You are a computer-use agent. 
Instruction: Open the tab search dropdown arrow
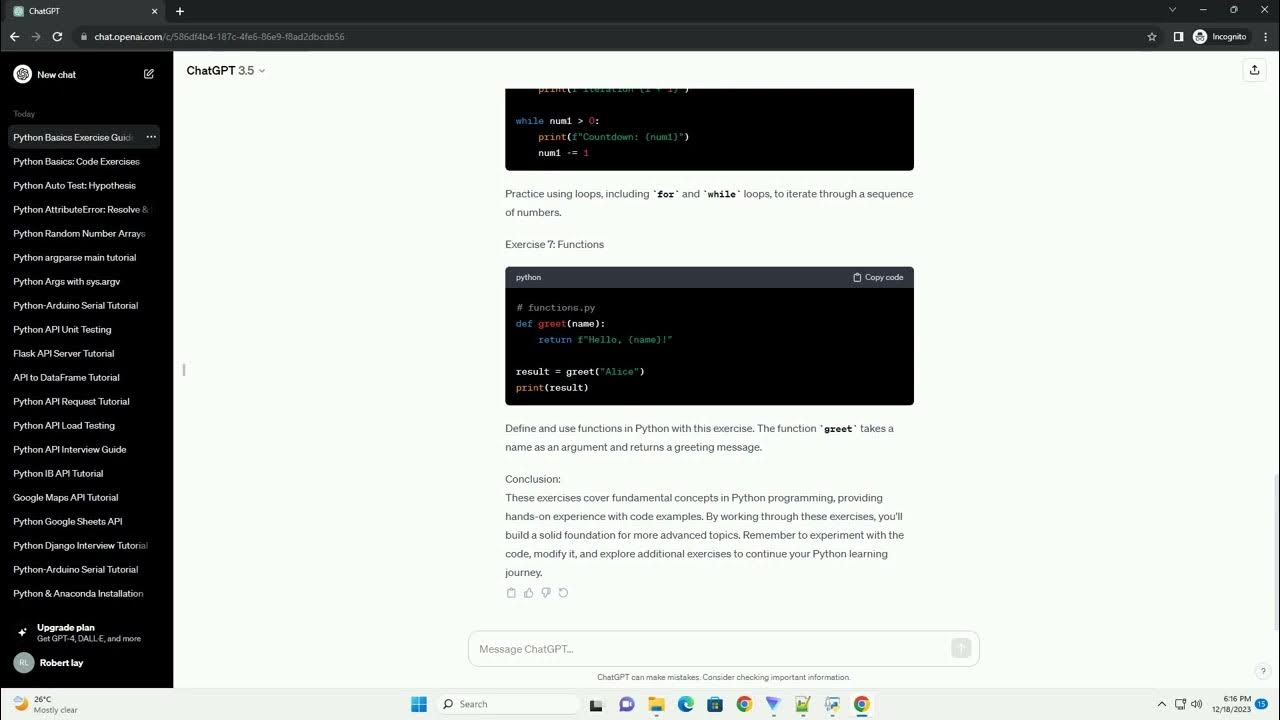tap(1172, 10)
